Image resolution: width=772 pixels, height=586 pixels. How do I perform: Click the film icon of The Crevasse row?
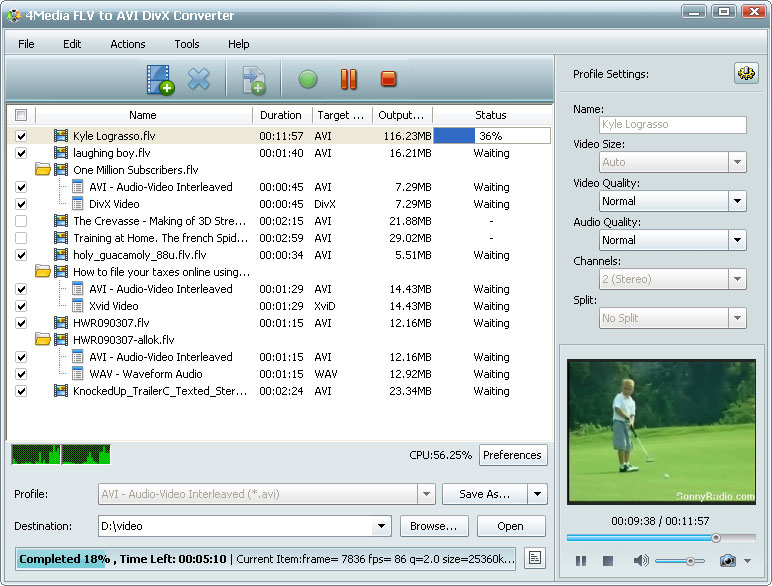[61, 221]
